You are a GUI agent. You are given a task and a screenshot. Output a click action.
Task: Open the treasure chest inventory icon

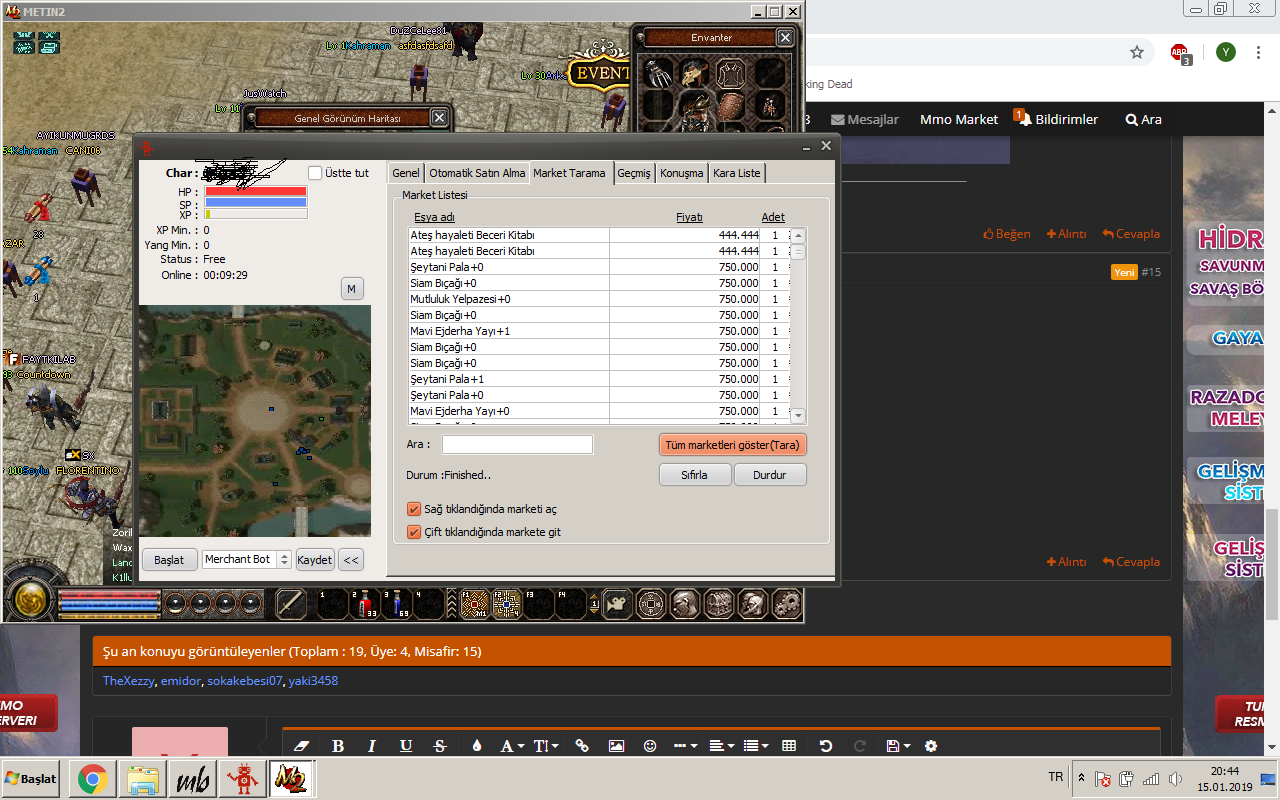(719, 603)
